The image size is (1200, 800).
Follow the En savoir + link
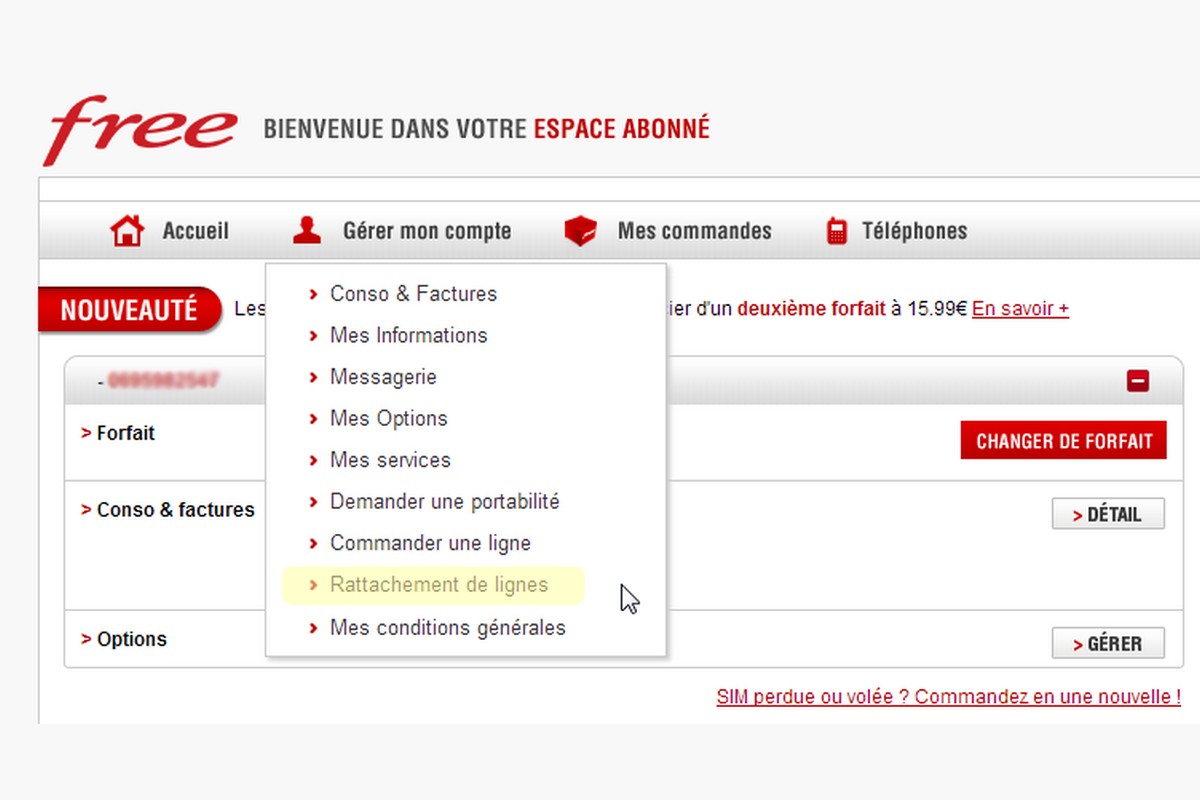point(1019,309)
